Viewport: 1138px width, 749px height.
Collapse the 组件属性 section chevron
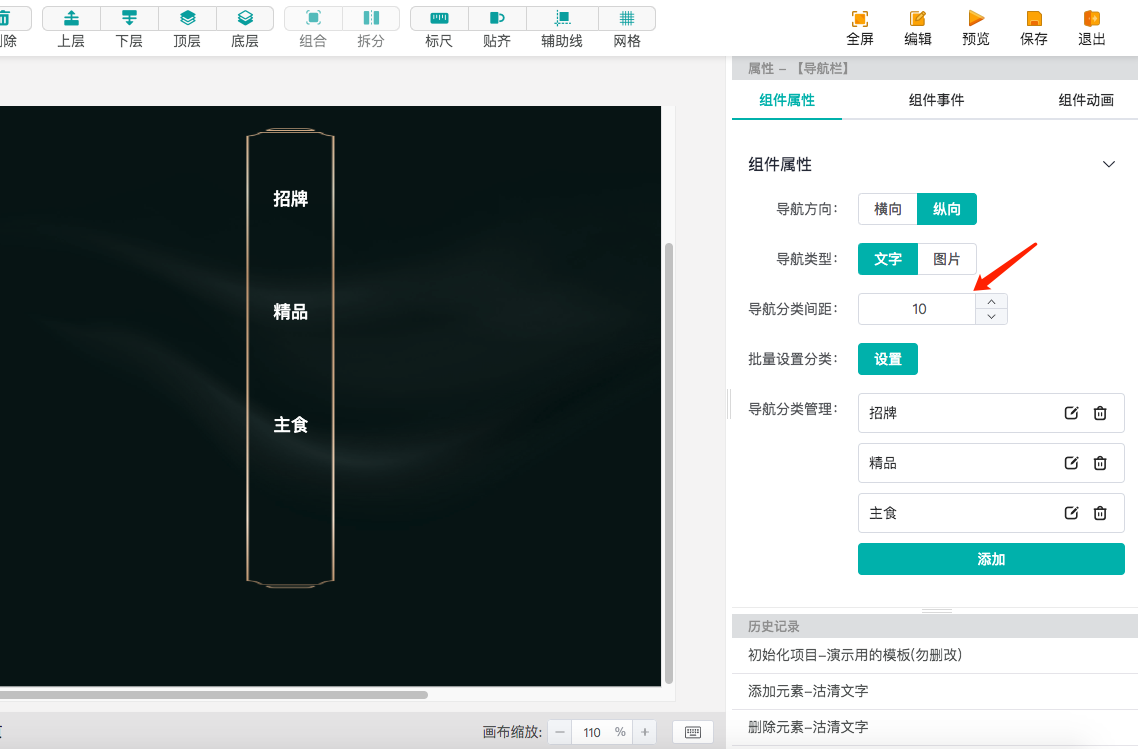[x=1108, y=163]
